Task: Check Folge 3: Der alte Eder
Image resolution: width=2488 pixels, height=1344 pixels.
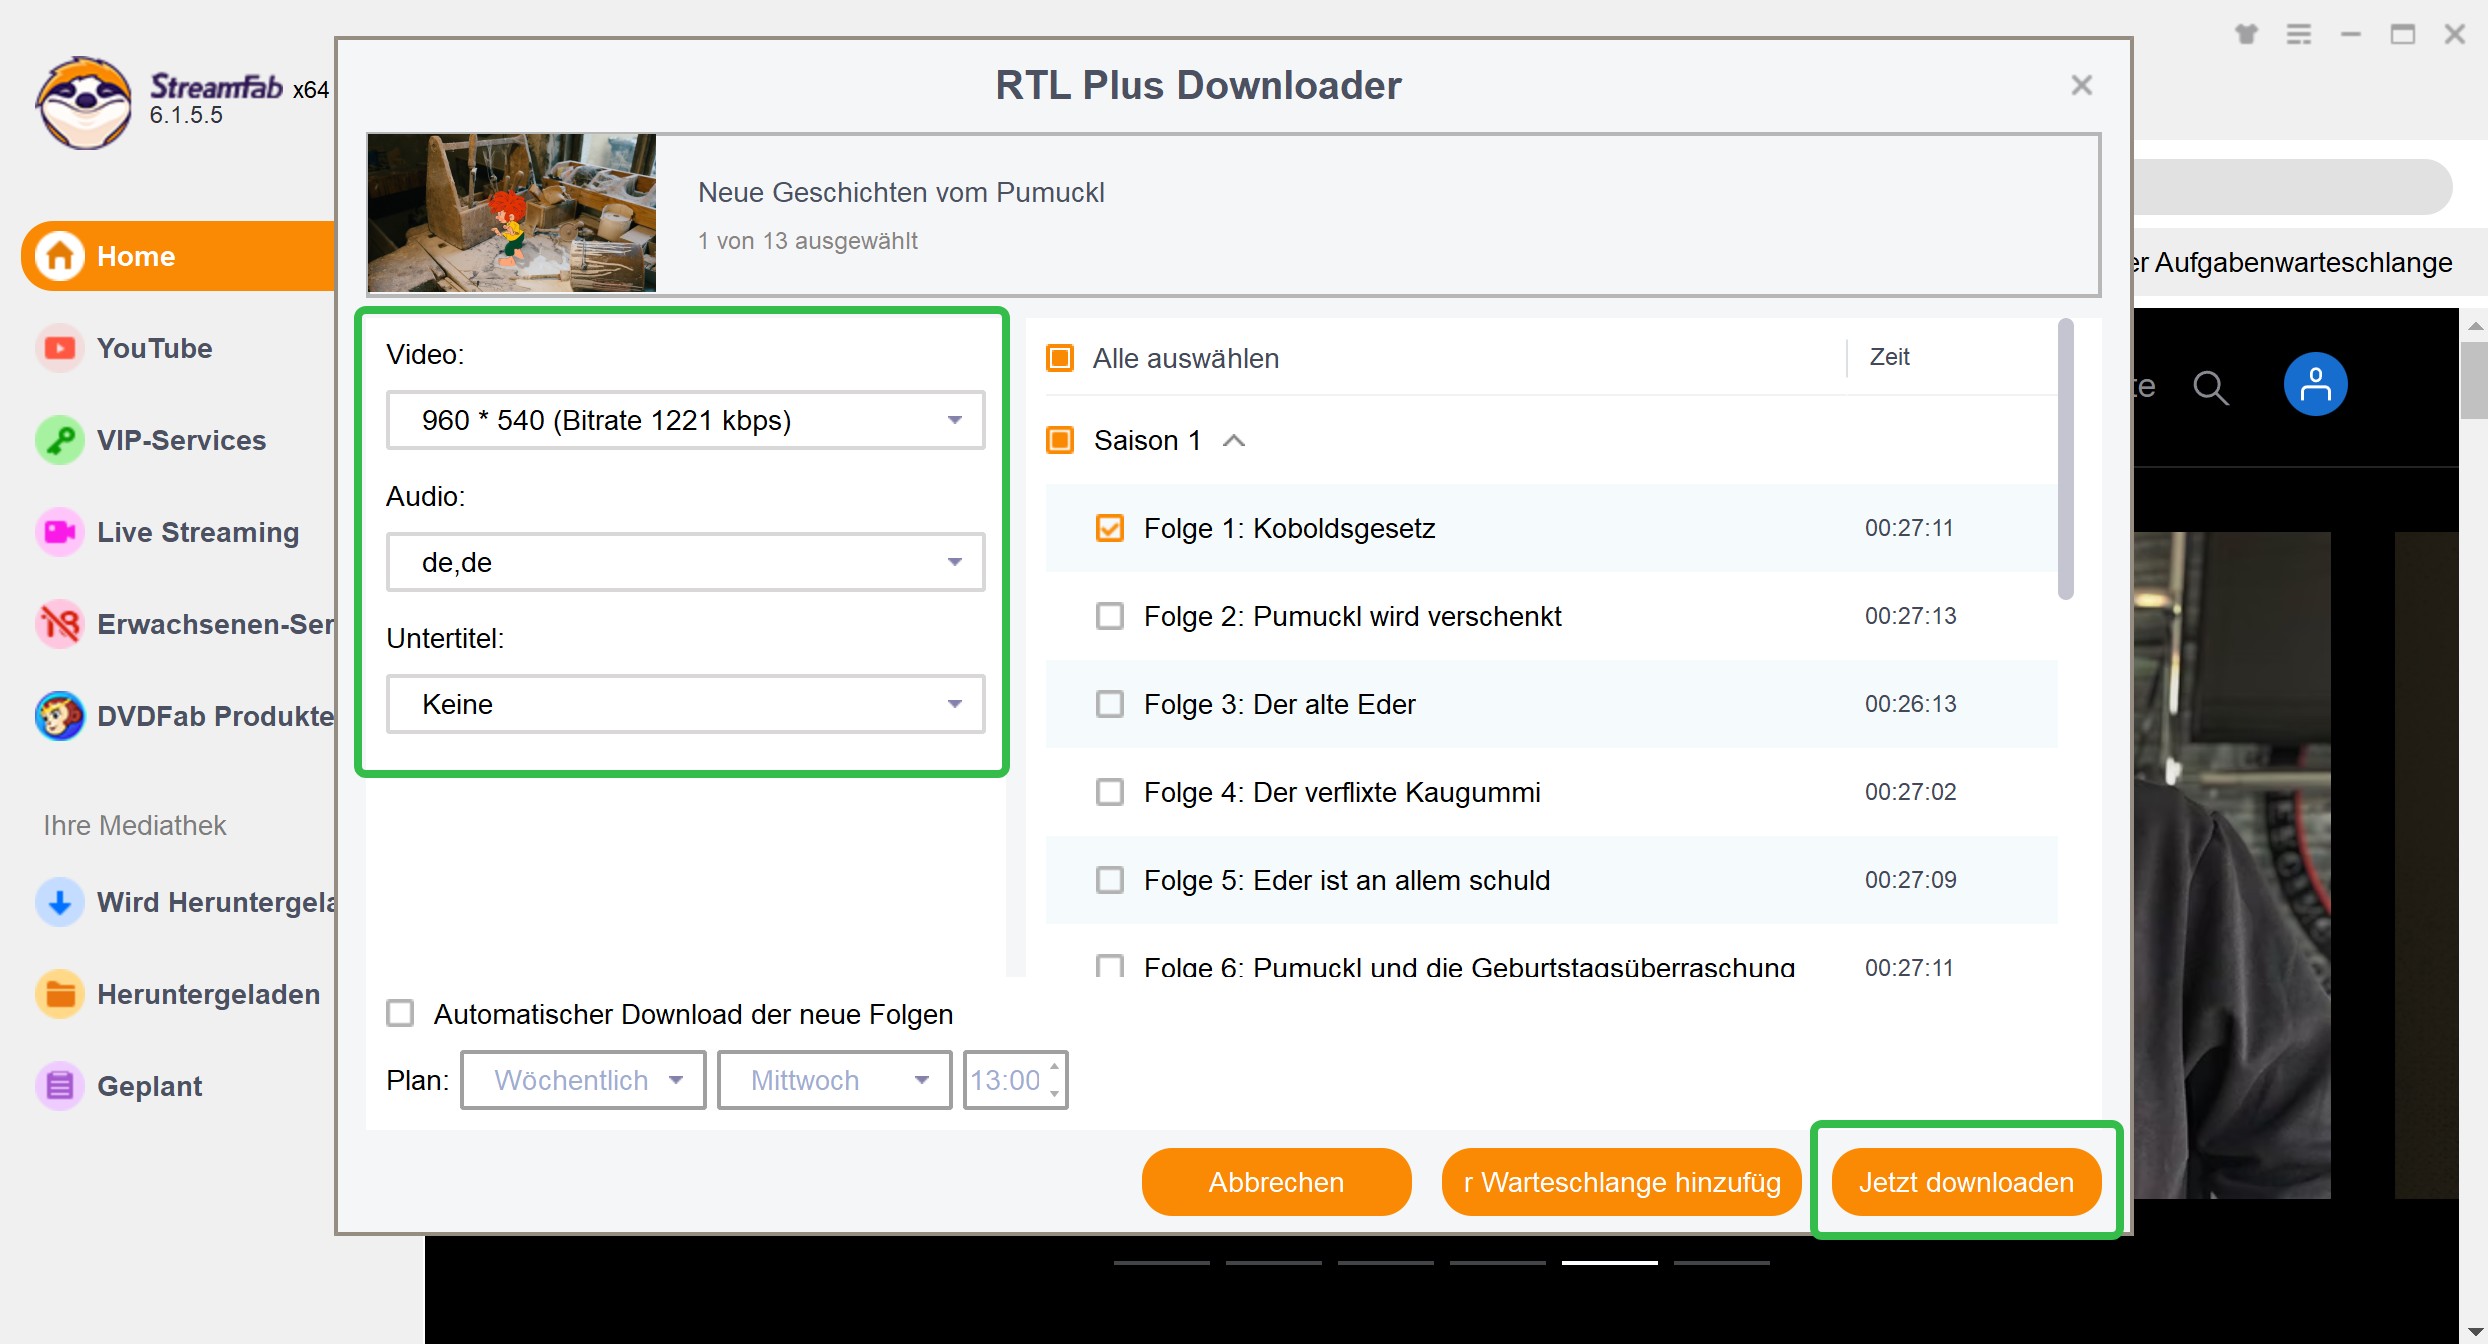Action: click(x=1110, y=704)
